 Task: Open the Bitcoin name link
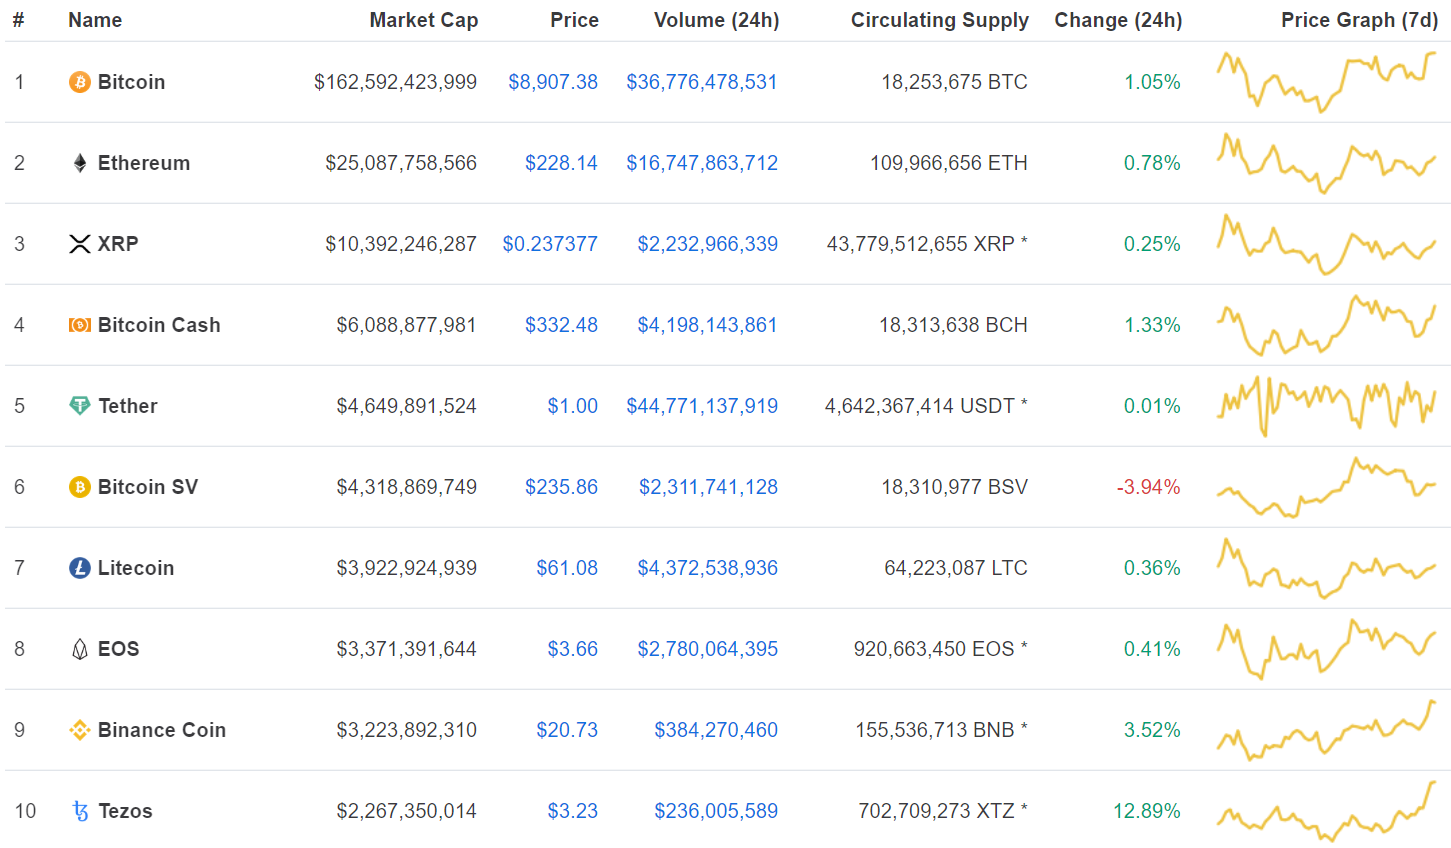131,82
